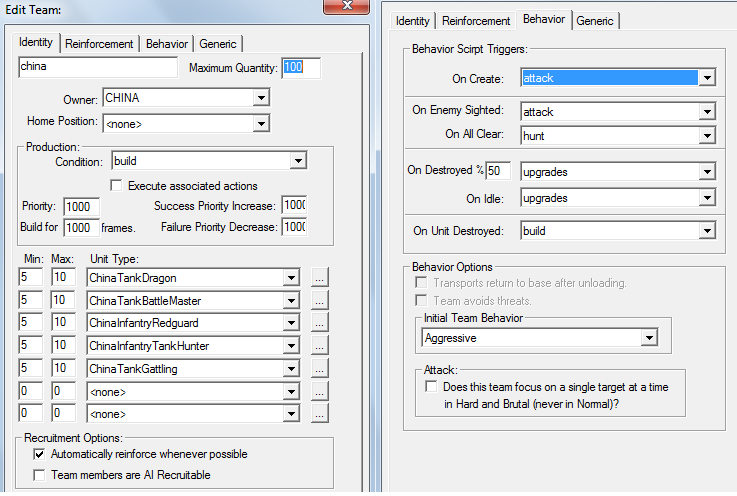
Task: Click browse button beside ChinaInfantryRedguard
Action: 319,323
